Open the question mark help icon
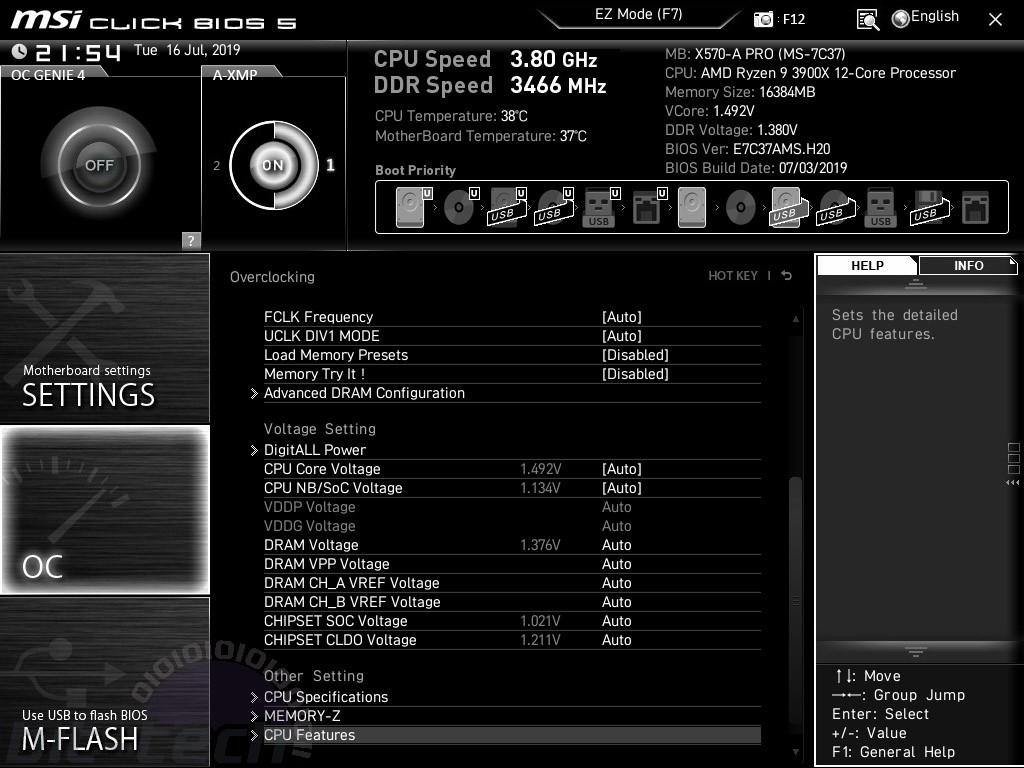Viewport: 1024px width, 768px height. click(x=191, y=240)
